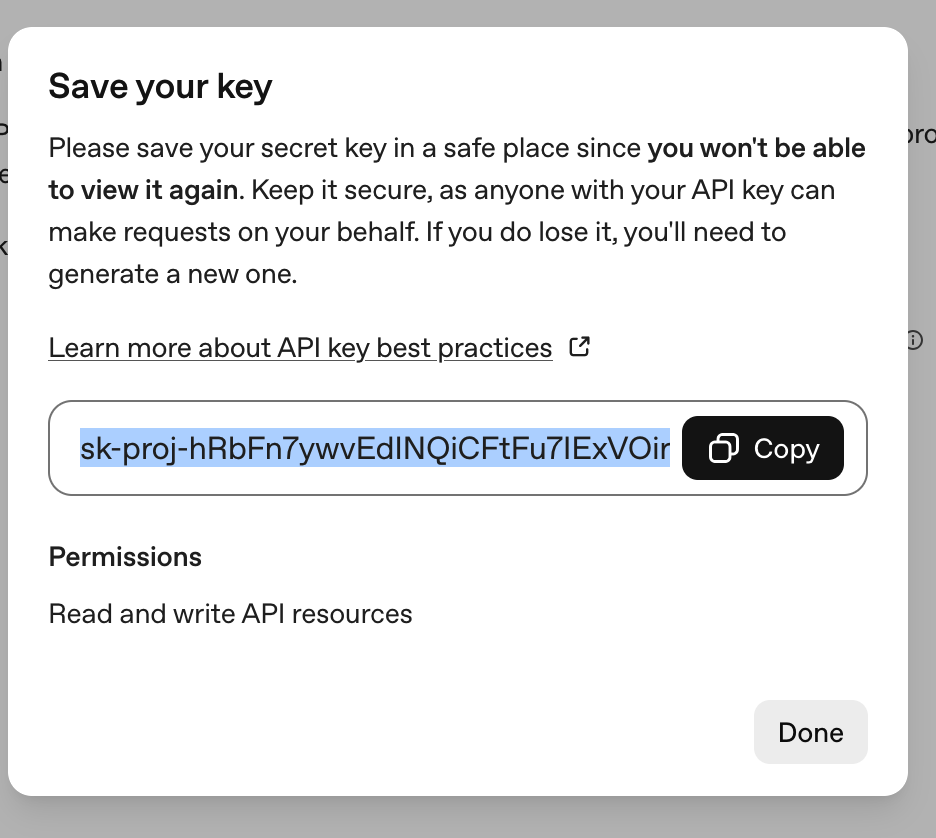Click the Read and write API resources text
This screenshot has height=838, width=936.
230,613
